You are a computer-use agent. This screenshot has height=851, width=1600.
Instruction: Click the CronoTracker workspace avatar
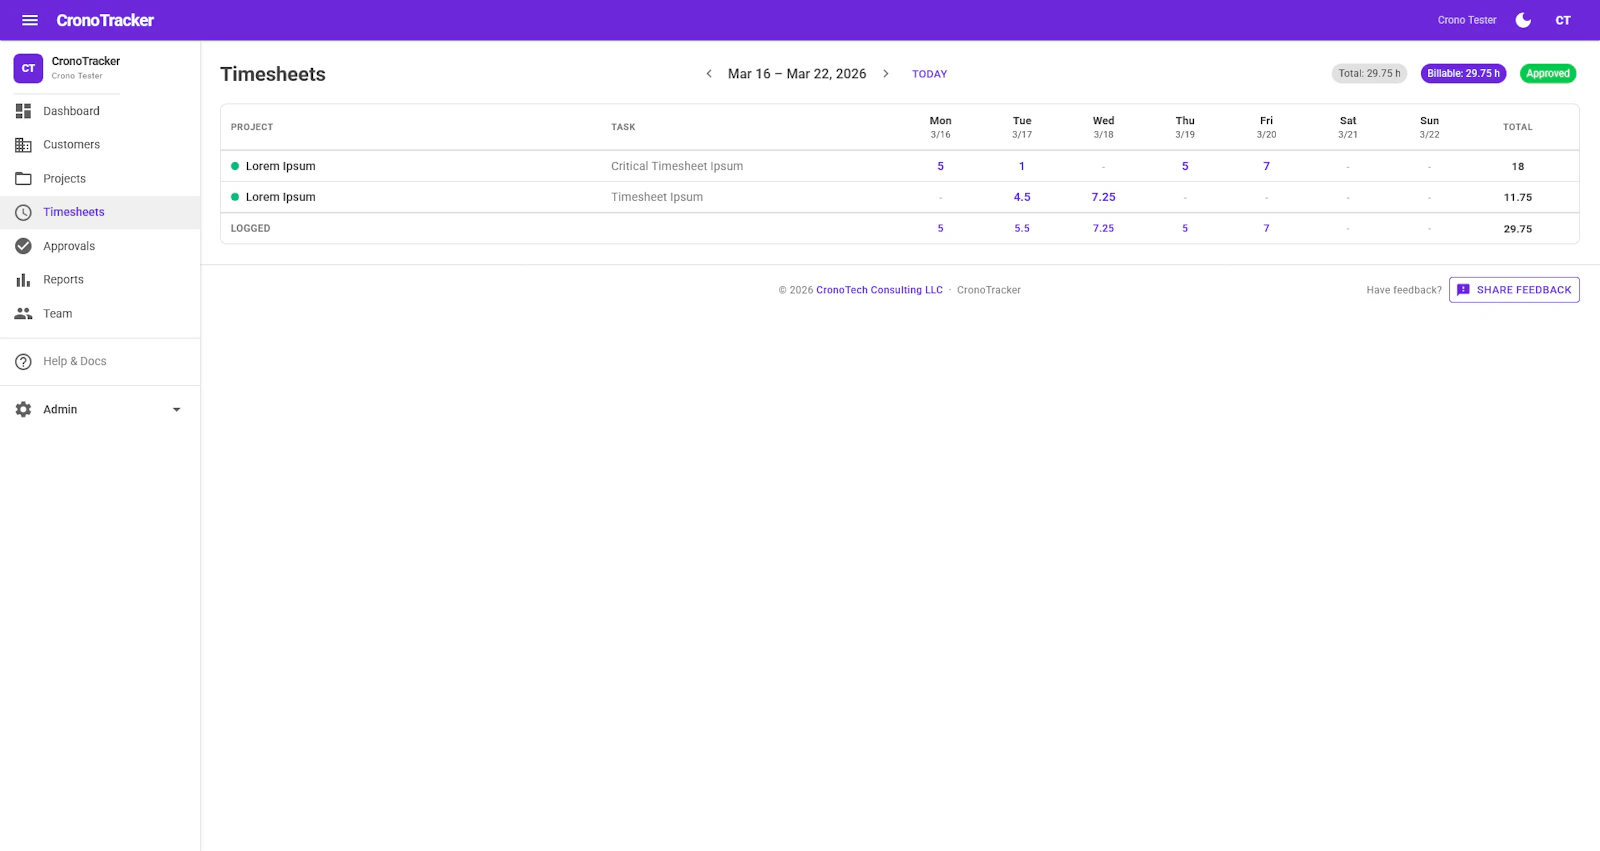tap(28, 68)
